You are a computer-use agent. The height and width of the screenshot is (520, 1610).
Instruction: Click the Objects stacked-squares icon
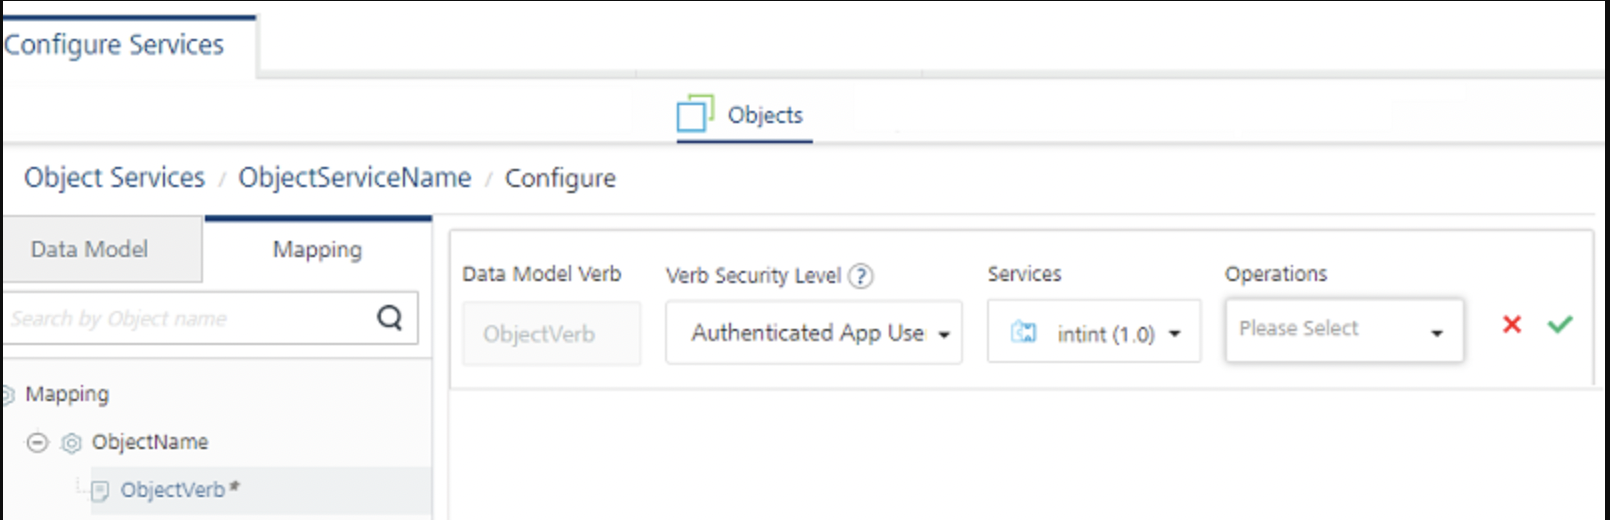[695, 113]
